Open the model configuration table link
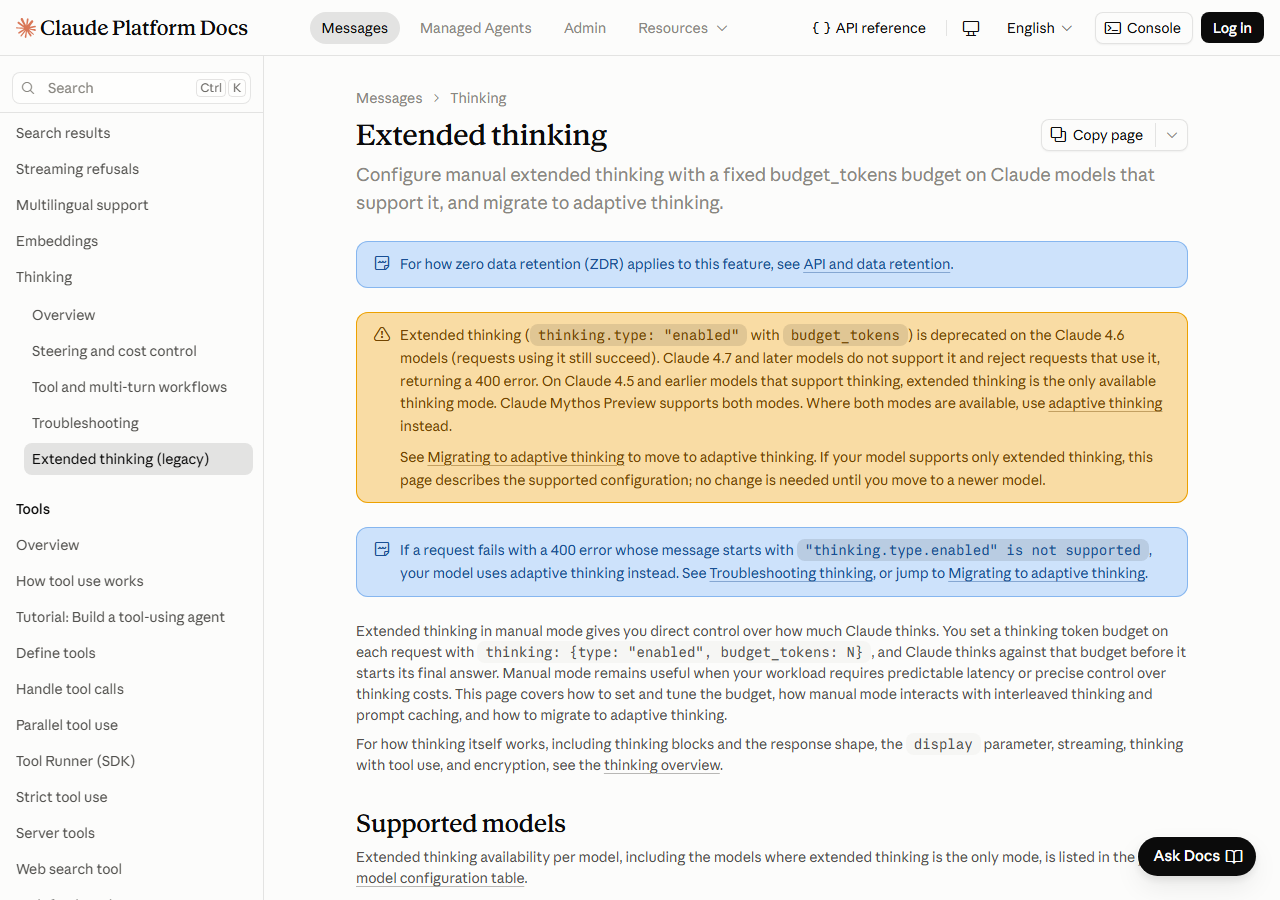 pos(440,878)
